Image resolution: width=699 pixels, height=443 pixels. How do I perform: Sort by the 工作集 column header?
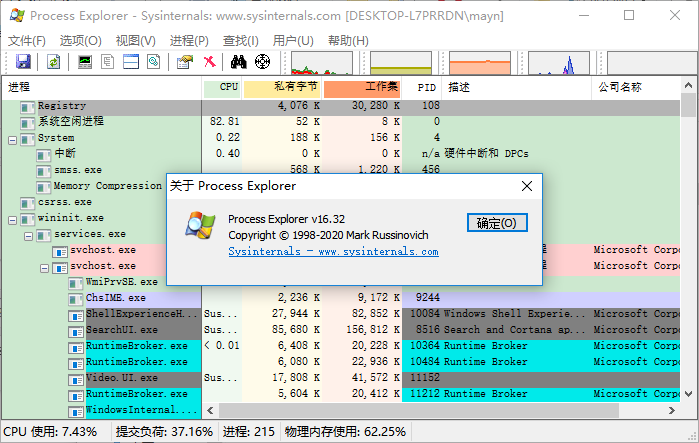(x=362, y=87)
